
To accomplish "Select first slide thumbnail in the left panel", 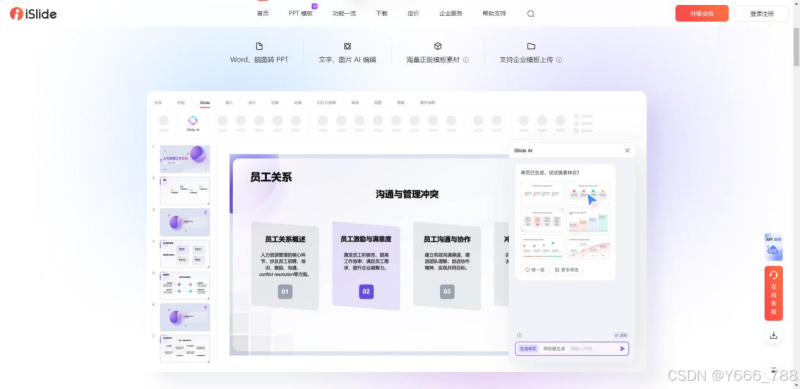I will pyautogui.click(x=185, y=159).
